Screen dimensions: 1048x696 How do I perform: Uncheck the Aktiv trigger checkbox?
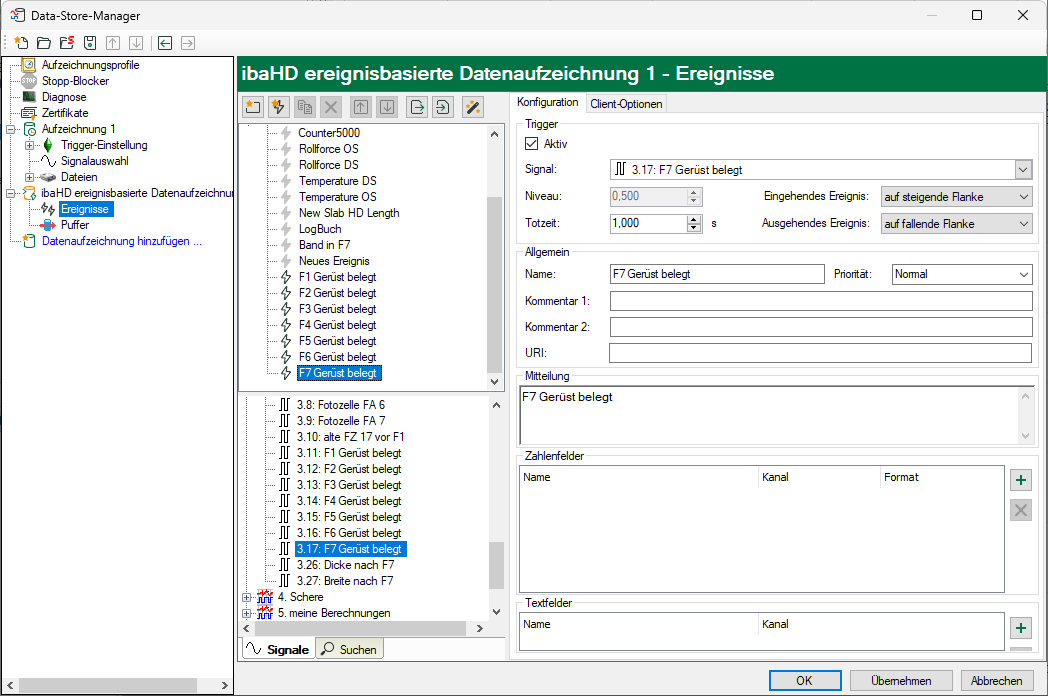click(x=531, y=144)
